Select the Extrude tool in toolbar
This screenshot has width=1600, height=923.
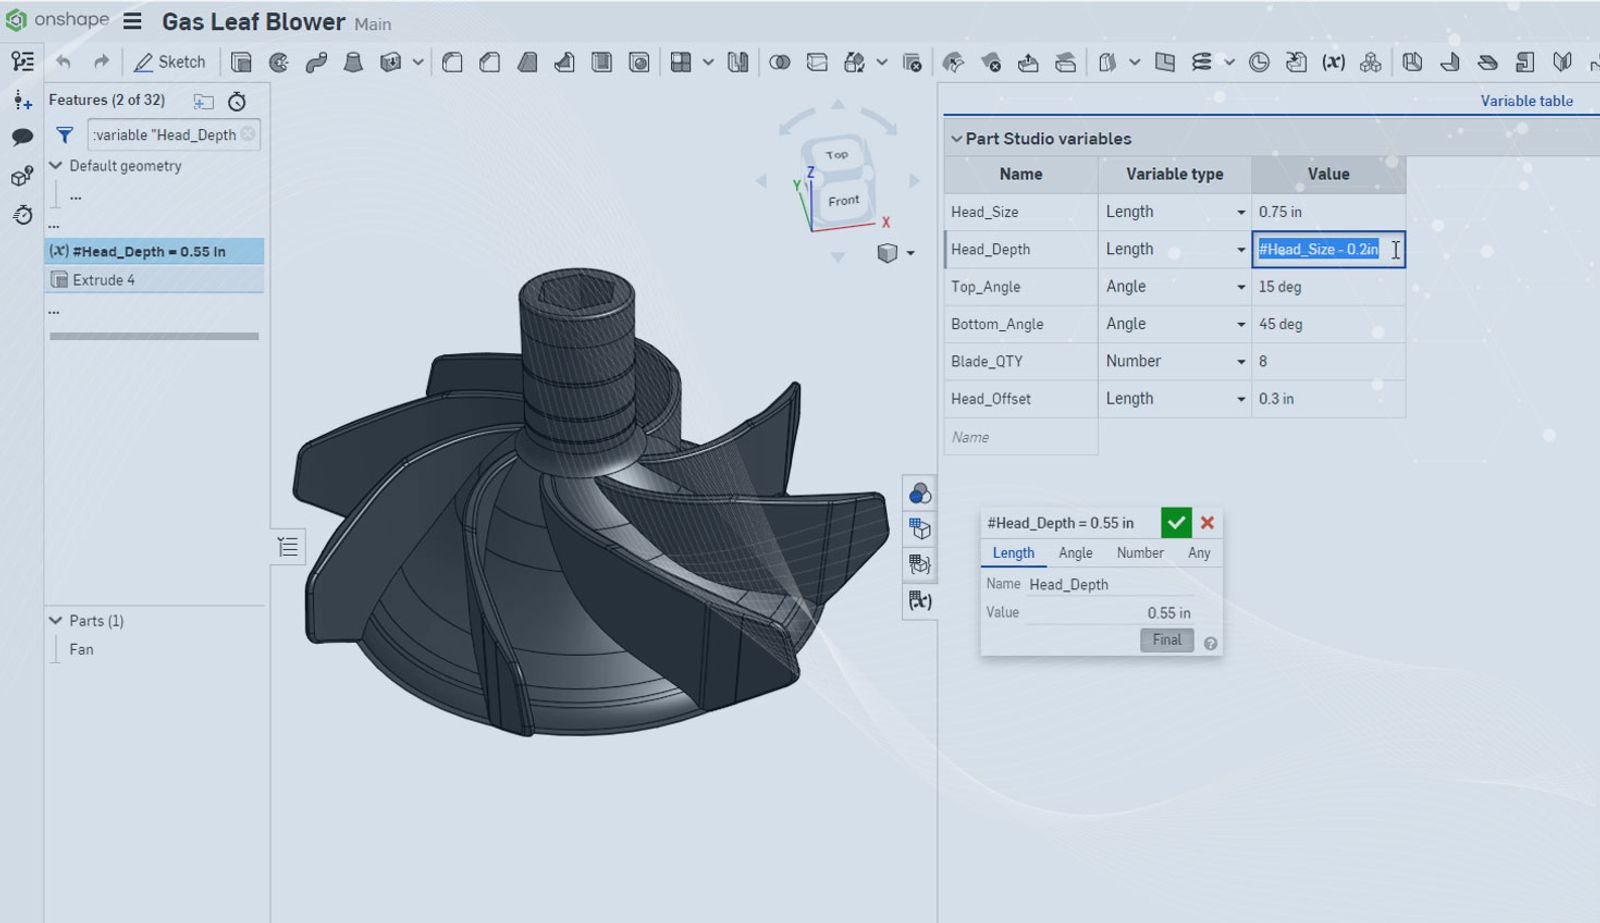(x=241, y=62)
